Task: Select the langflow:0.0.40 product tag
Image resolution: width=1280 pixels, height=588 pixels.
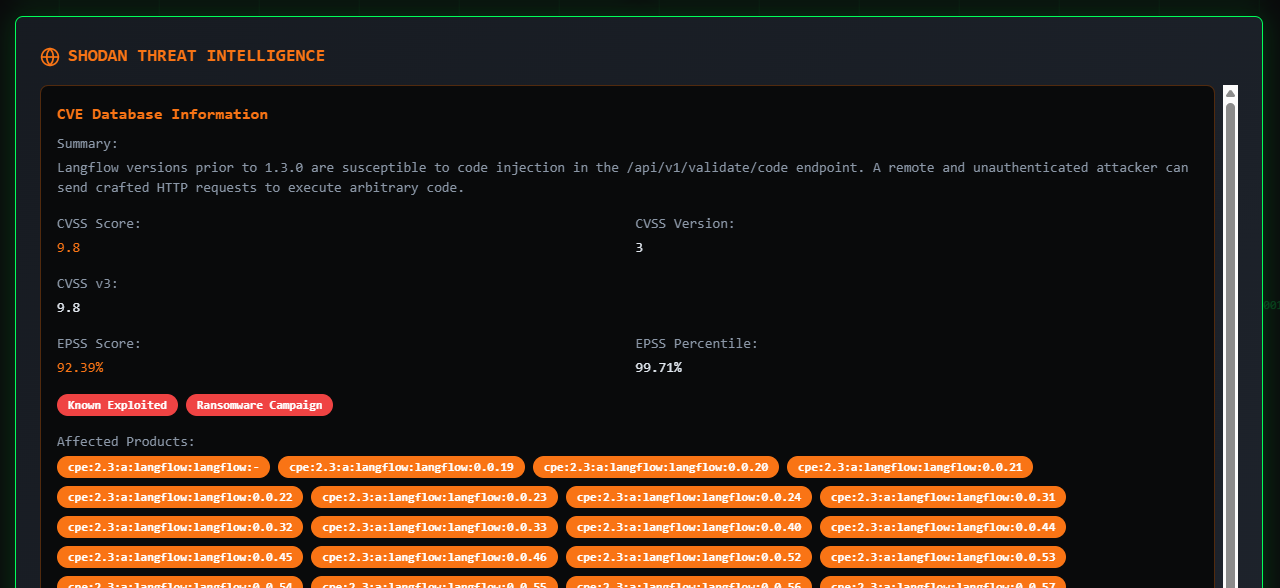Action: pos(689,527)
